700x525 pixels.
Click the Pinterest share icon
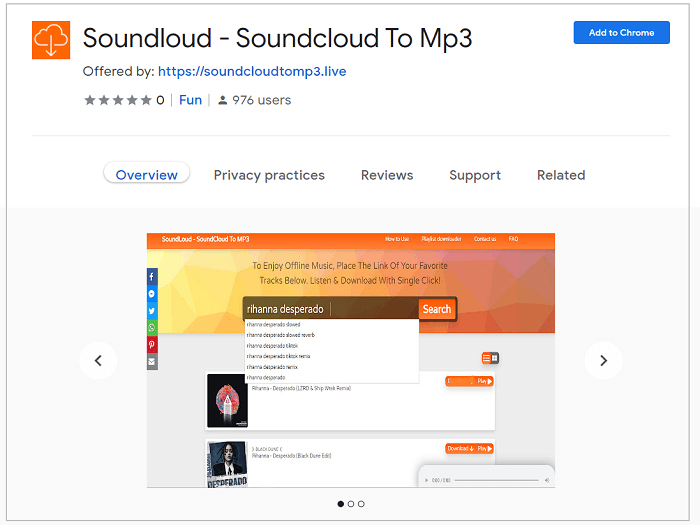pyautogui.click(x=152, y=345)
